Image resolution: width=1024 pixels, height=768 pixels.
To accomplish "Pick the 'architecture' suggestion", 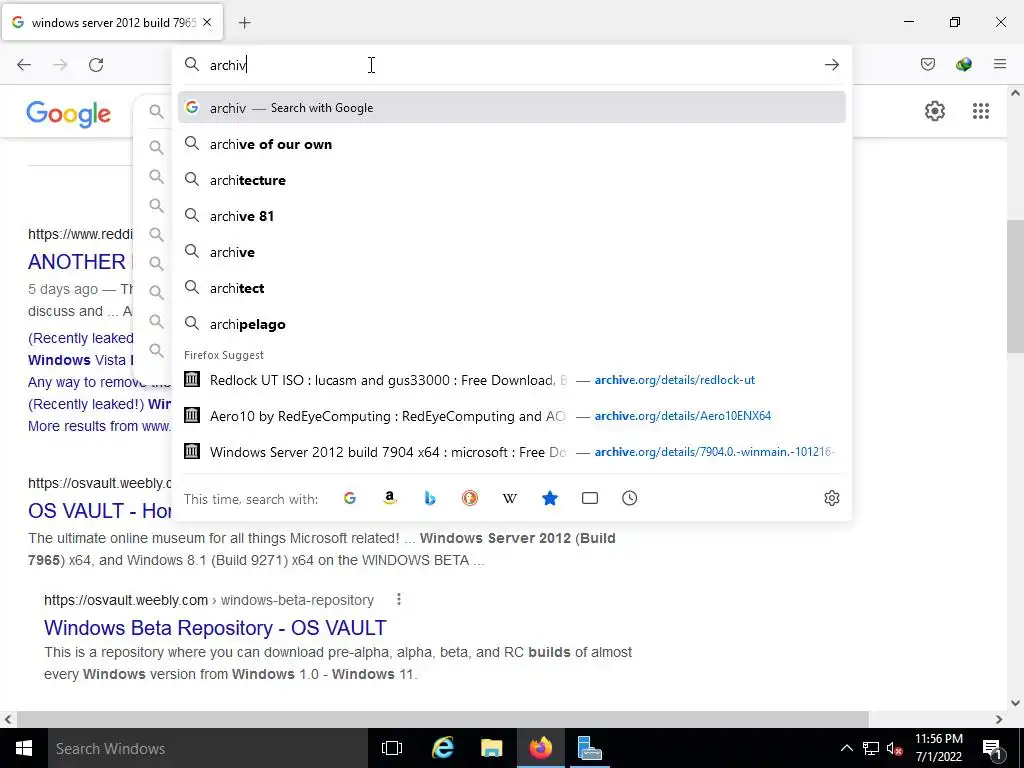I will tap(511, 180).
